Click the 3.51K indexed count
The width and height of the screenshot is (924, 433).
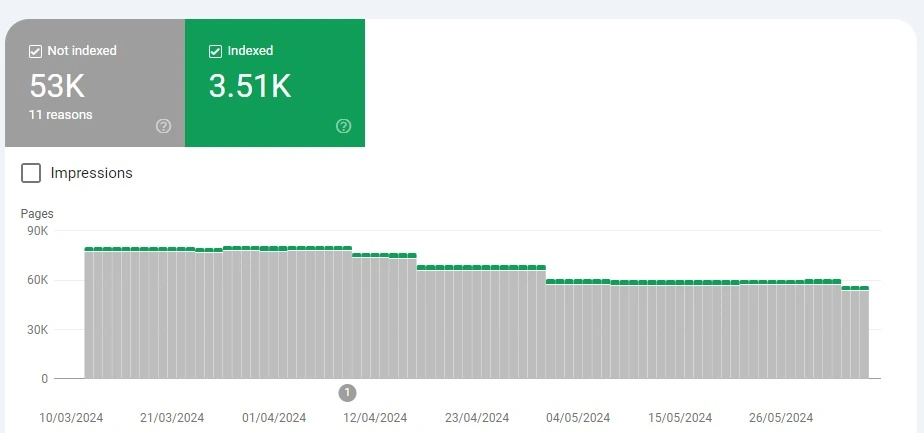click(249, 87)
